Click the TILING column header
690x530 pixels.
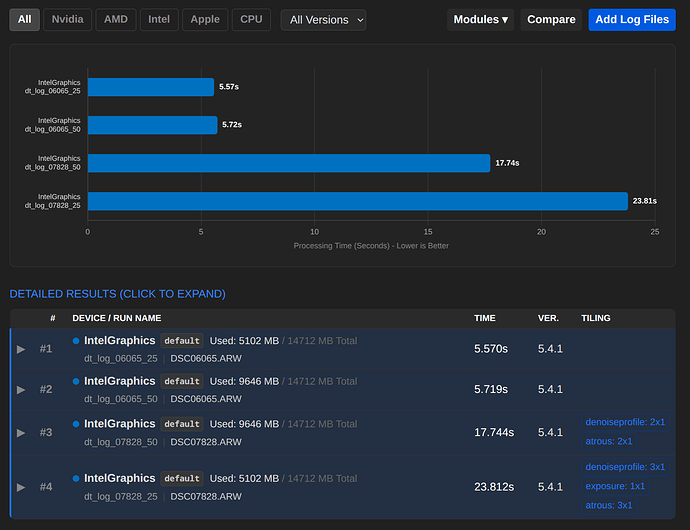pyautogui.click(x=595, y=318)
